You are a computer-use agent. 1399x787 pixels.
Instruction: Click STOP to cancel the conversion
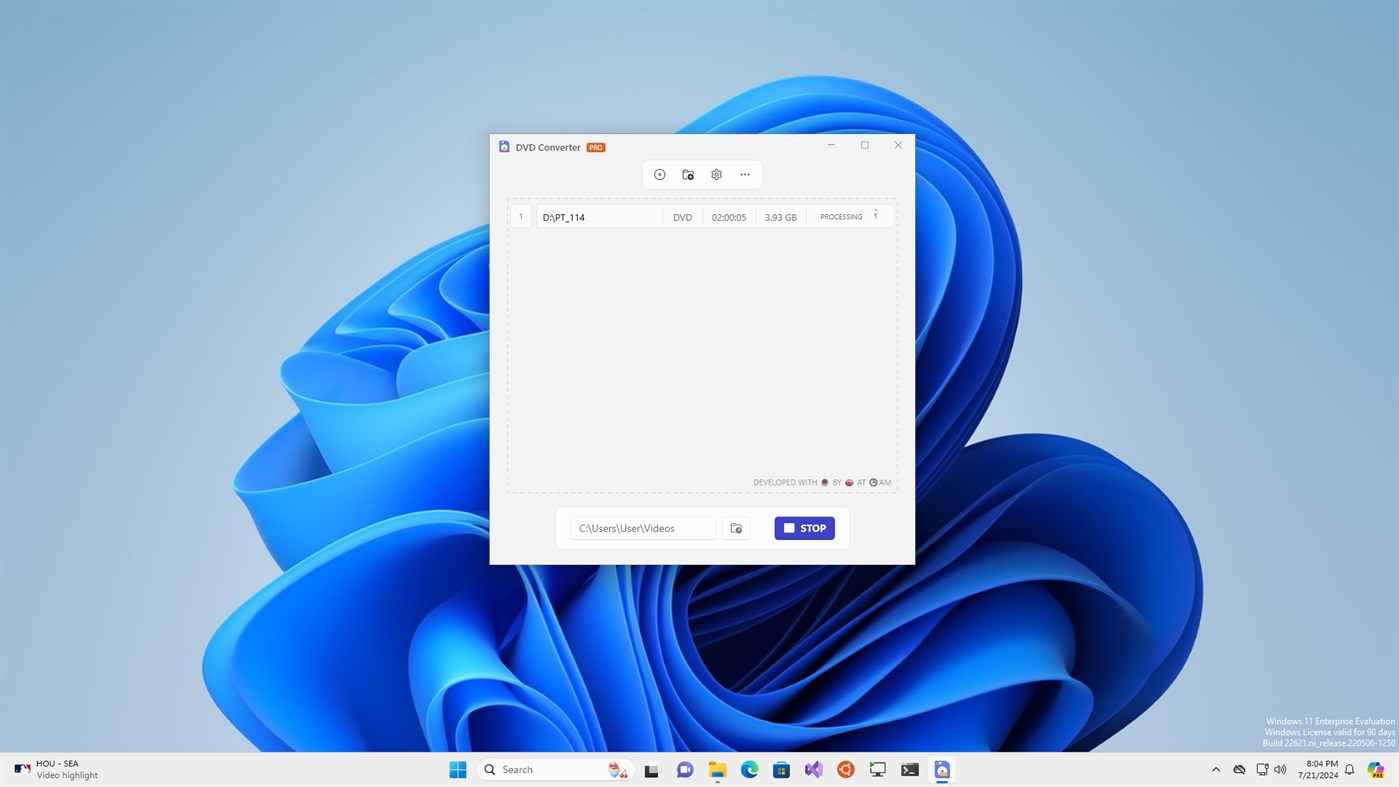tap(804, 528)
